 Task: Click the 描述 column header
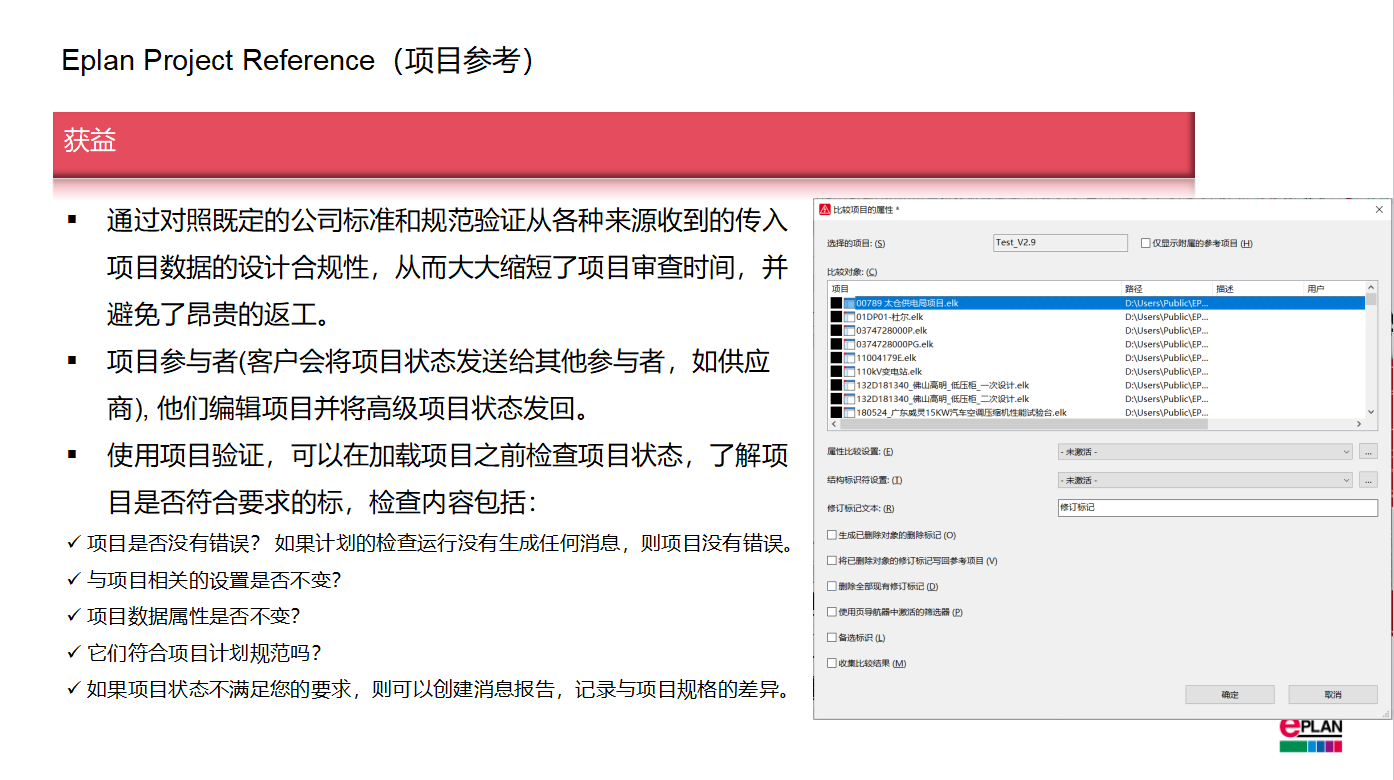pyautogui.click(x=1258, y=289)
